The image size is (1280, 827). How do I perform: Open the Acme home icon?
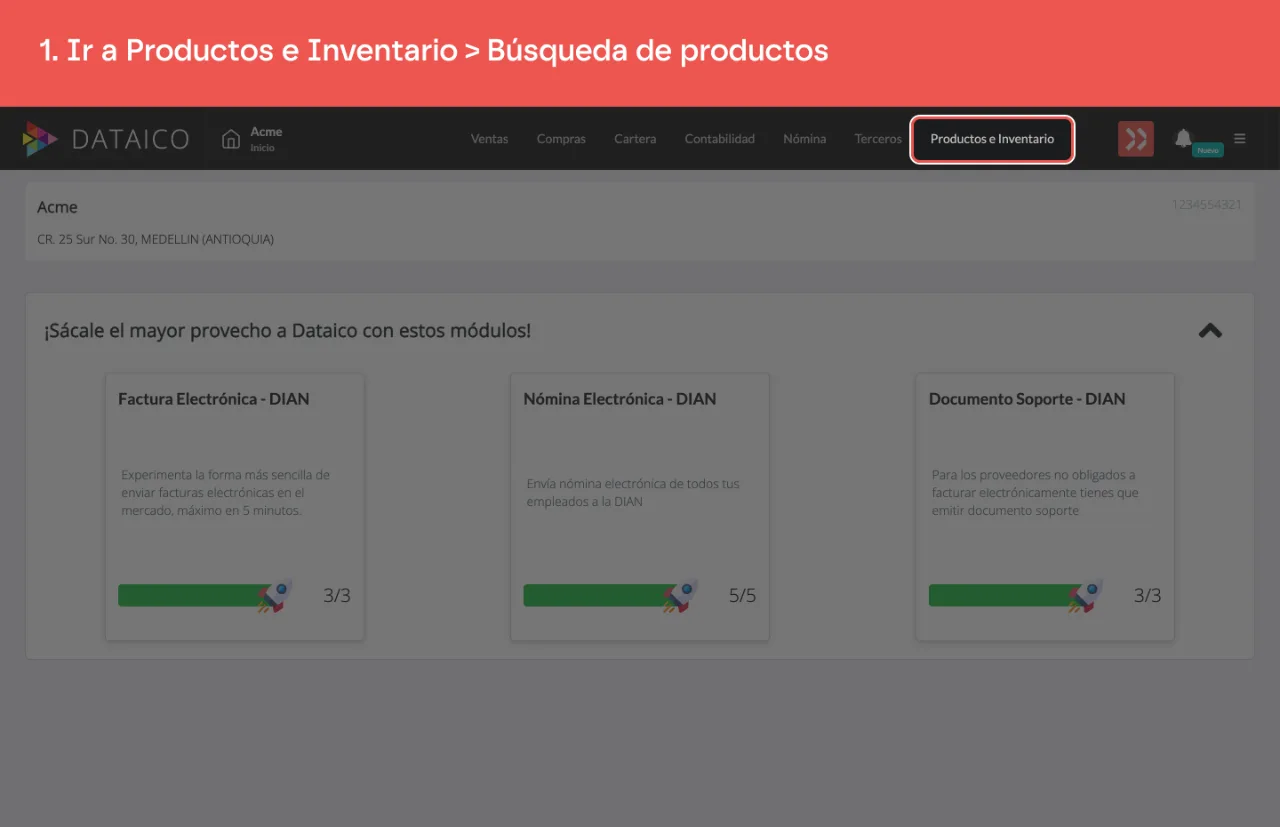[x=231, y=139]
